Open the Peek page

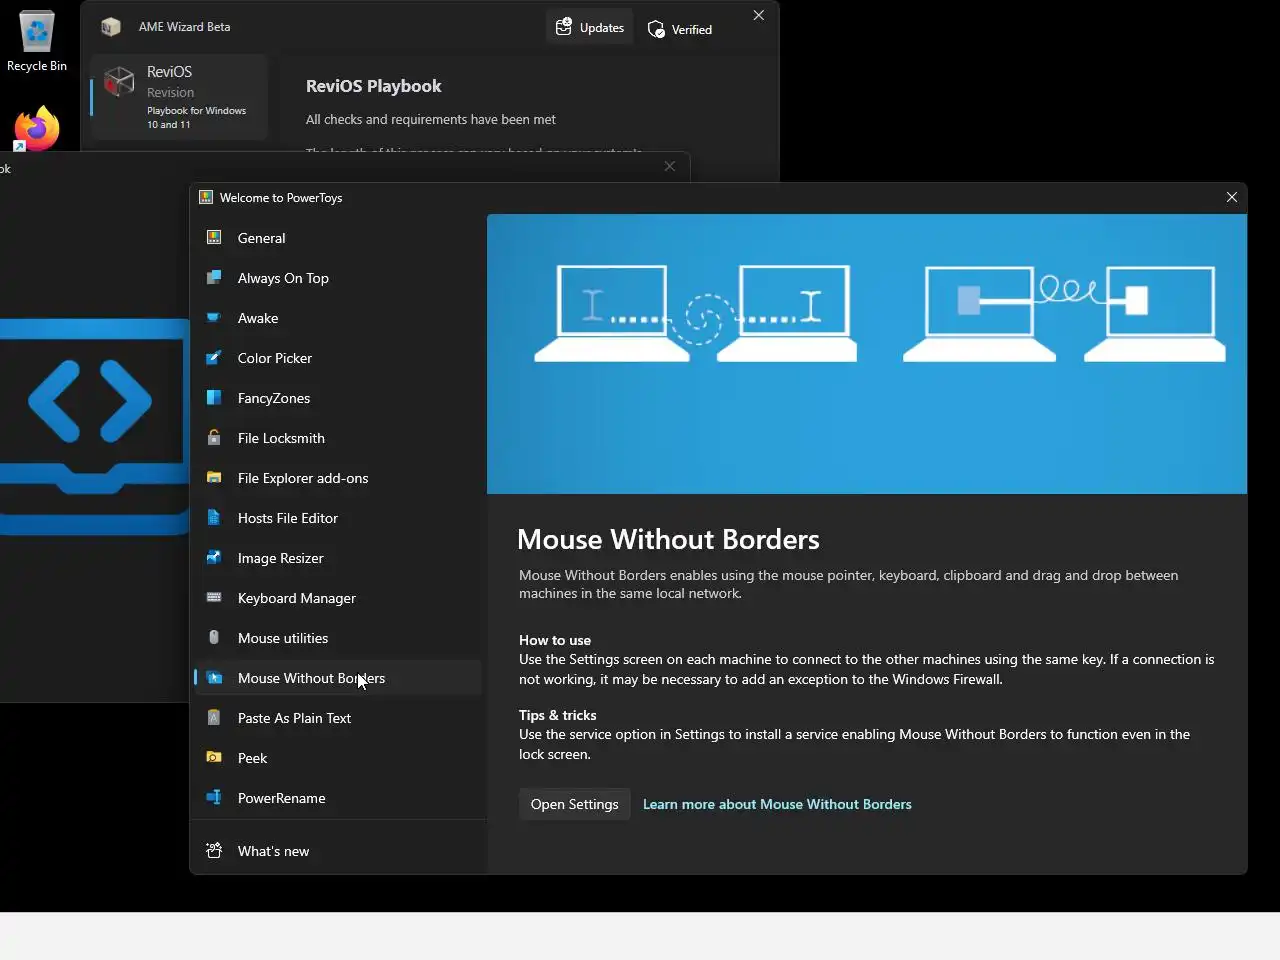coord(338,758)
